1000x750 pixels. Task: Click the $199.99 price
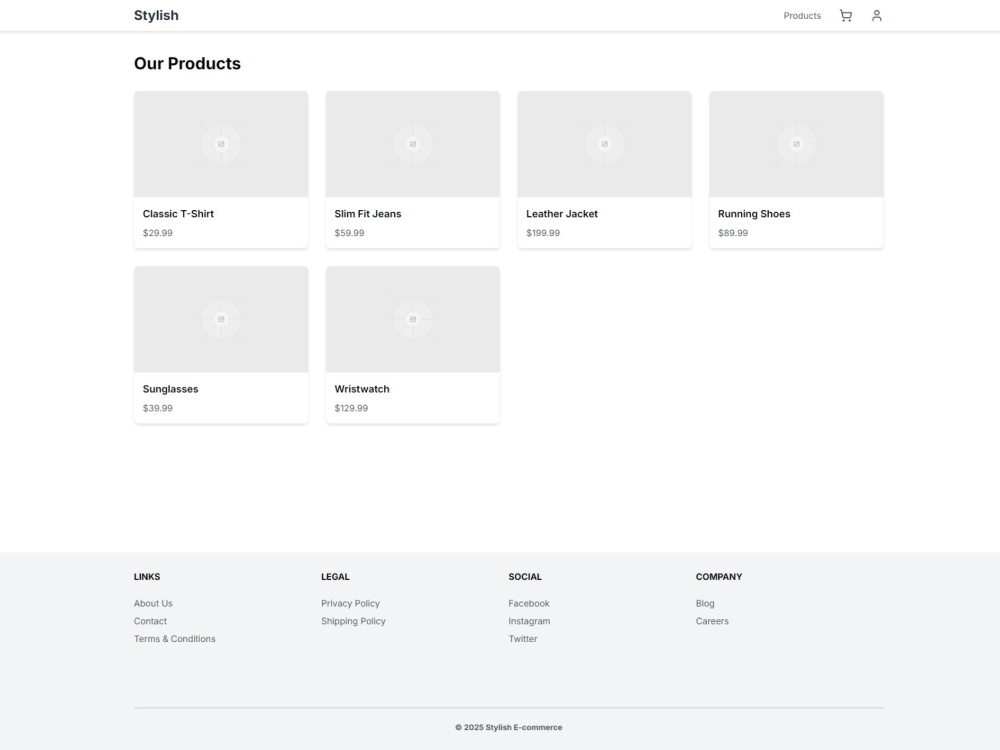tap(543, 233)
